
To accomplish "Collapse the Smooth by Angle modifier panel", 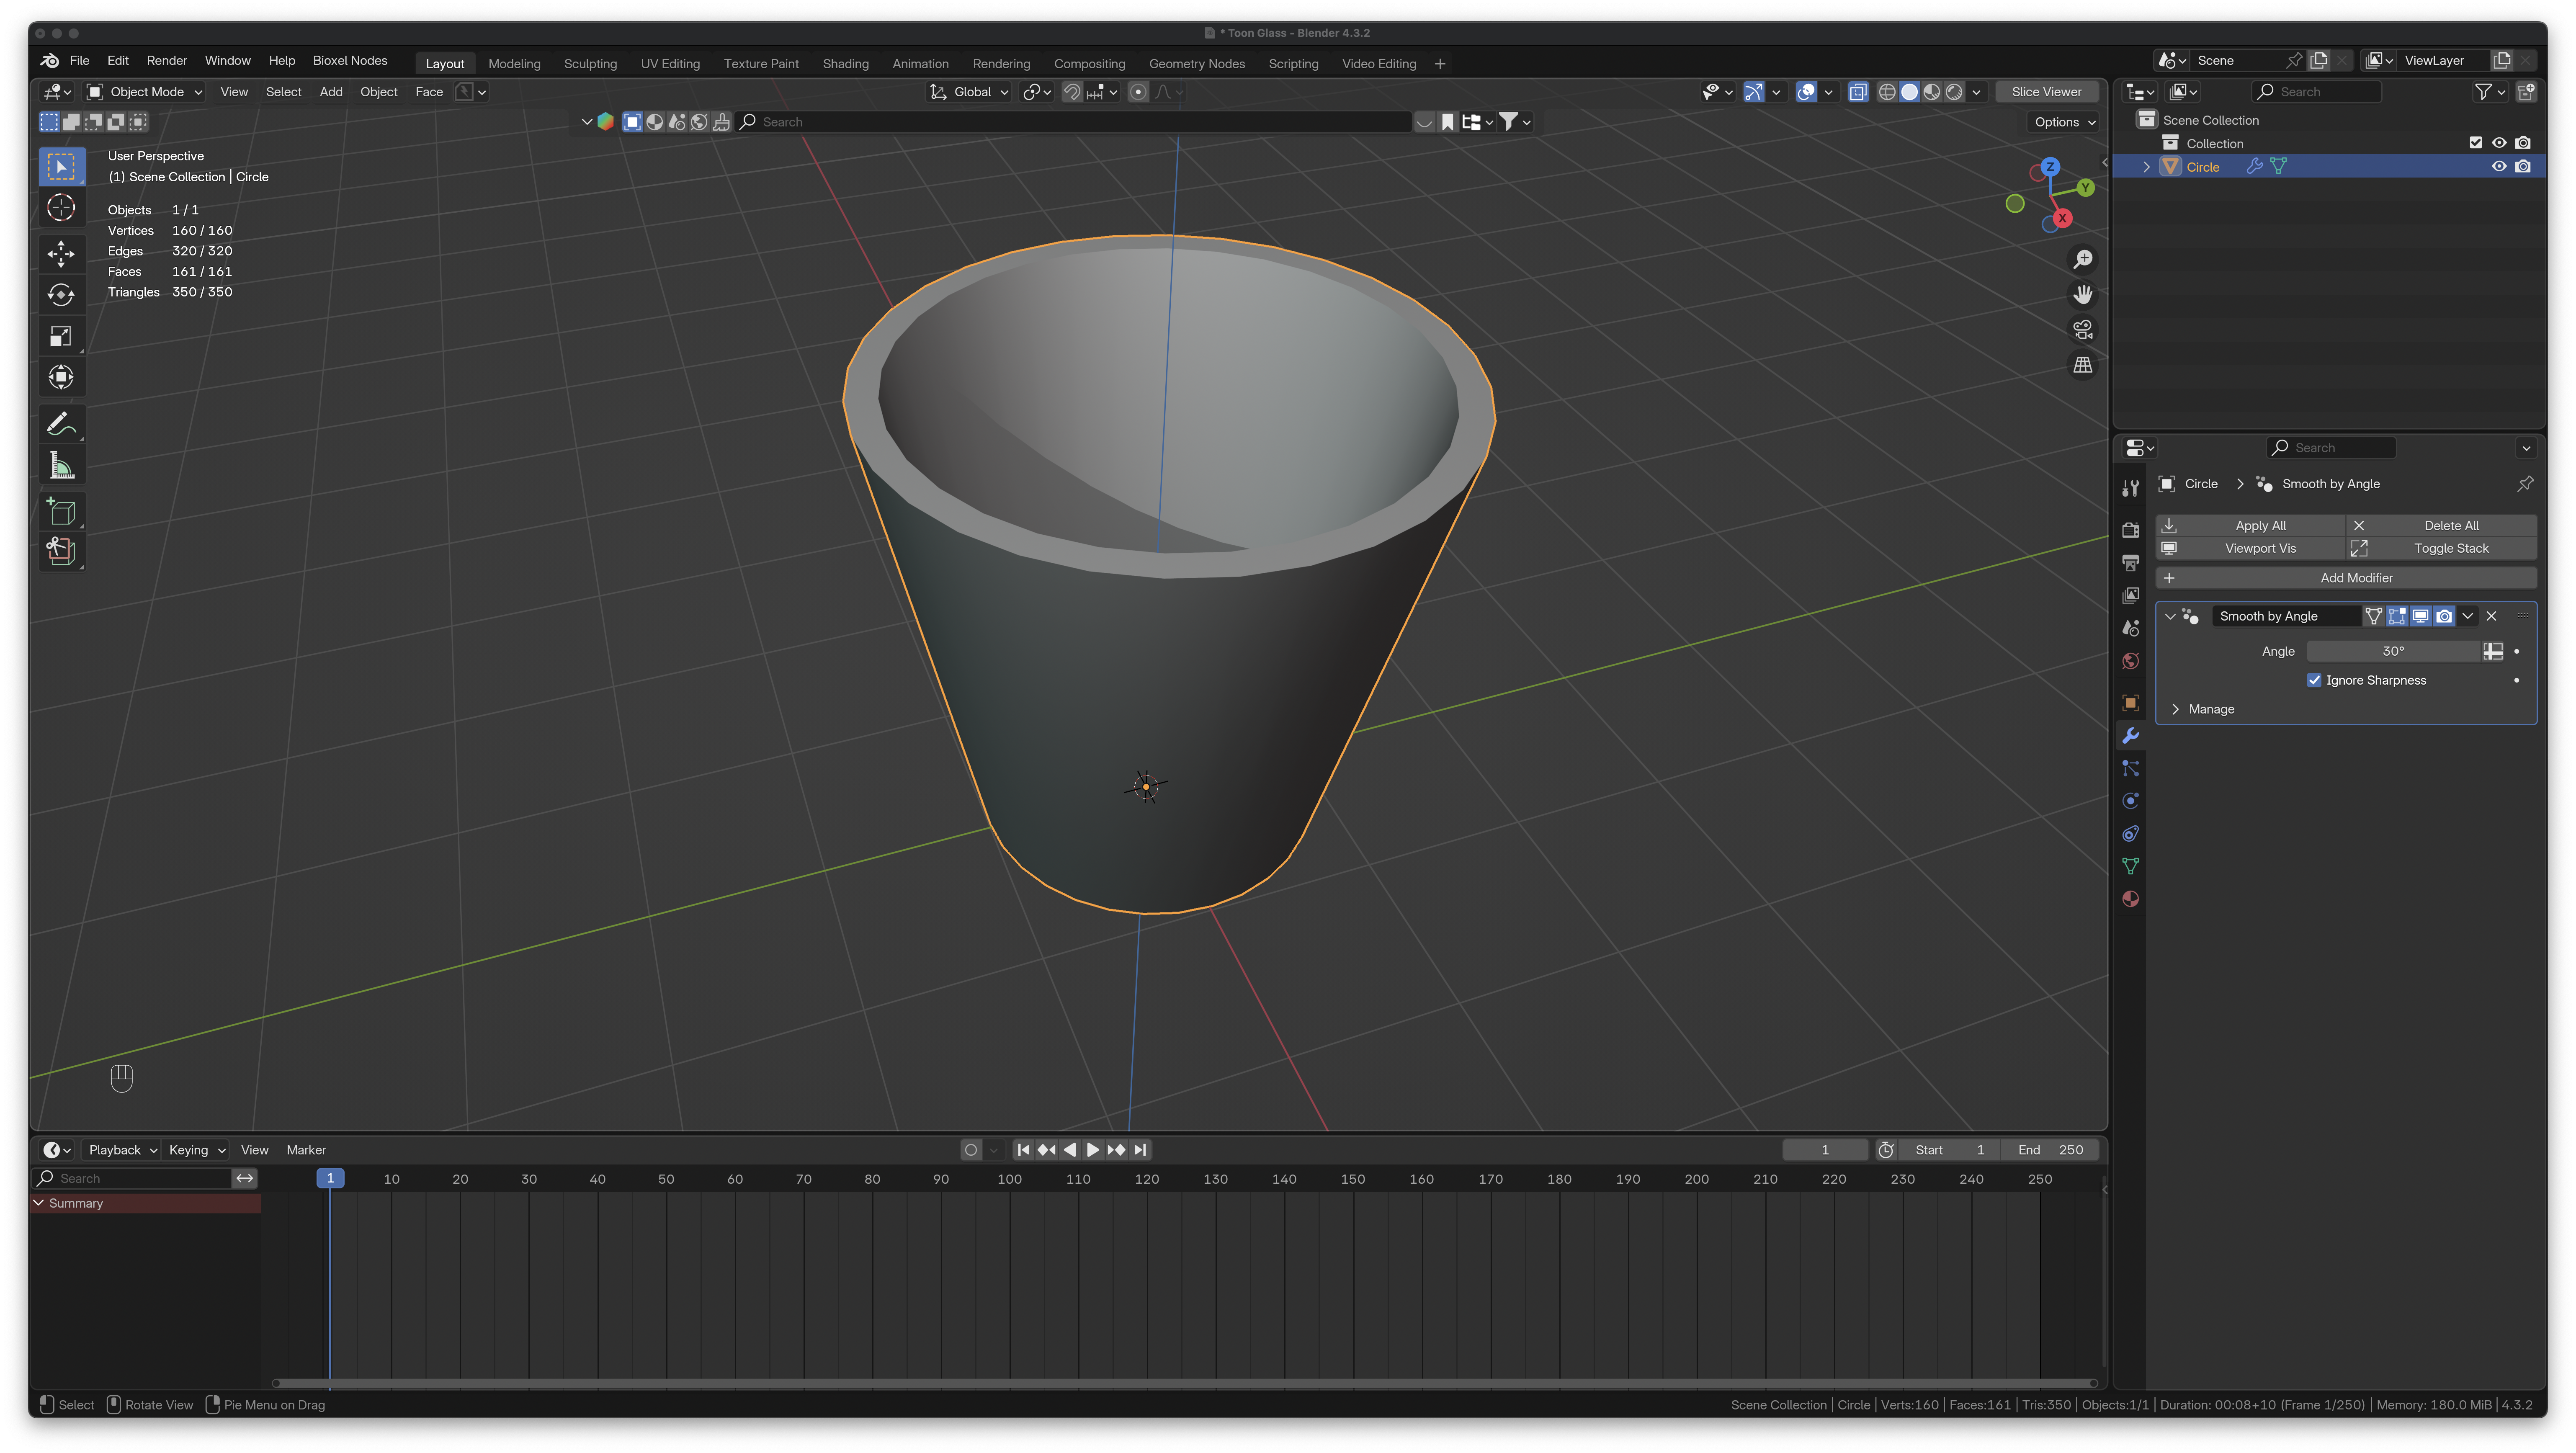I will (2170, 616).
